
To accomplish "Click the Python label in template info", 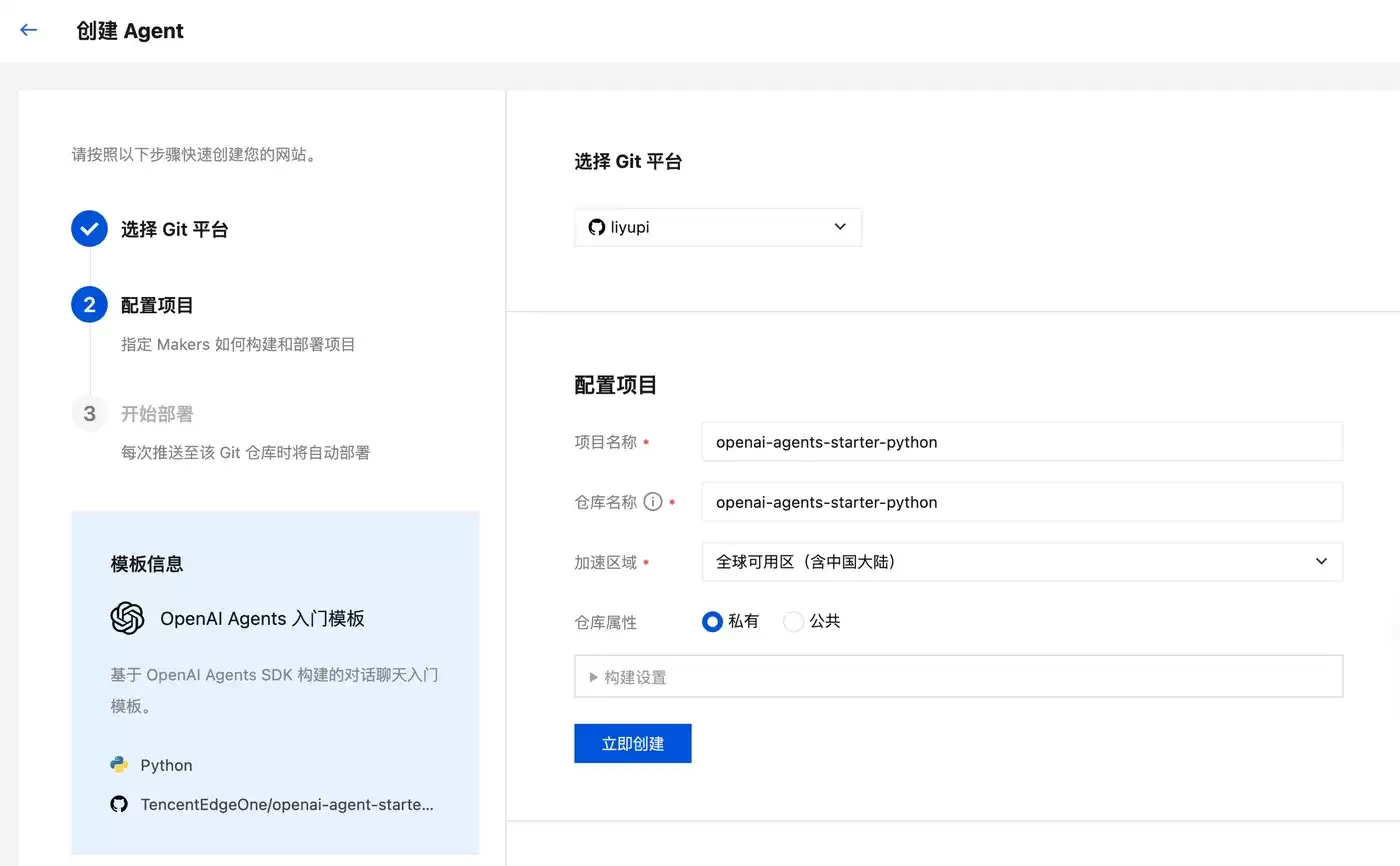I will click(166, 765).
